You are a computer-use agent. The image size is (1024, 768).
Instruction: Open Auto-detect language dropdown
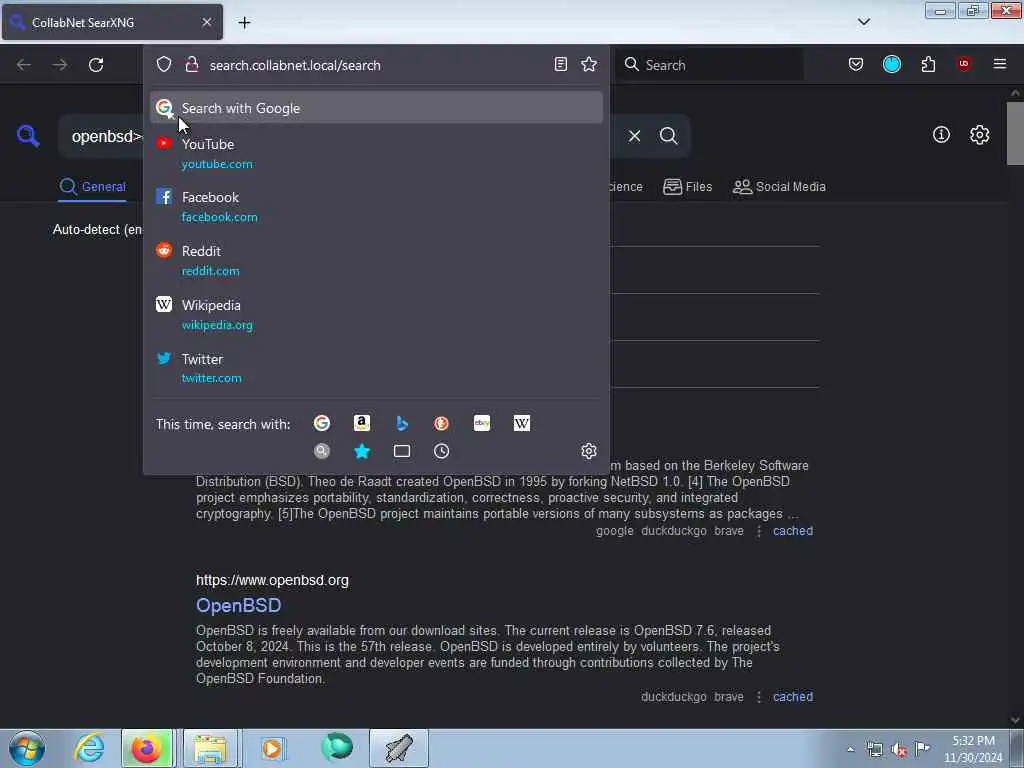(x=97, y=229)
